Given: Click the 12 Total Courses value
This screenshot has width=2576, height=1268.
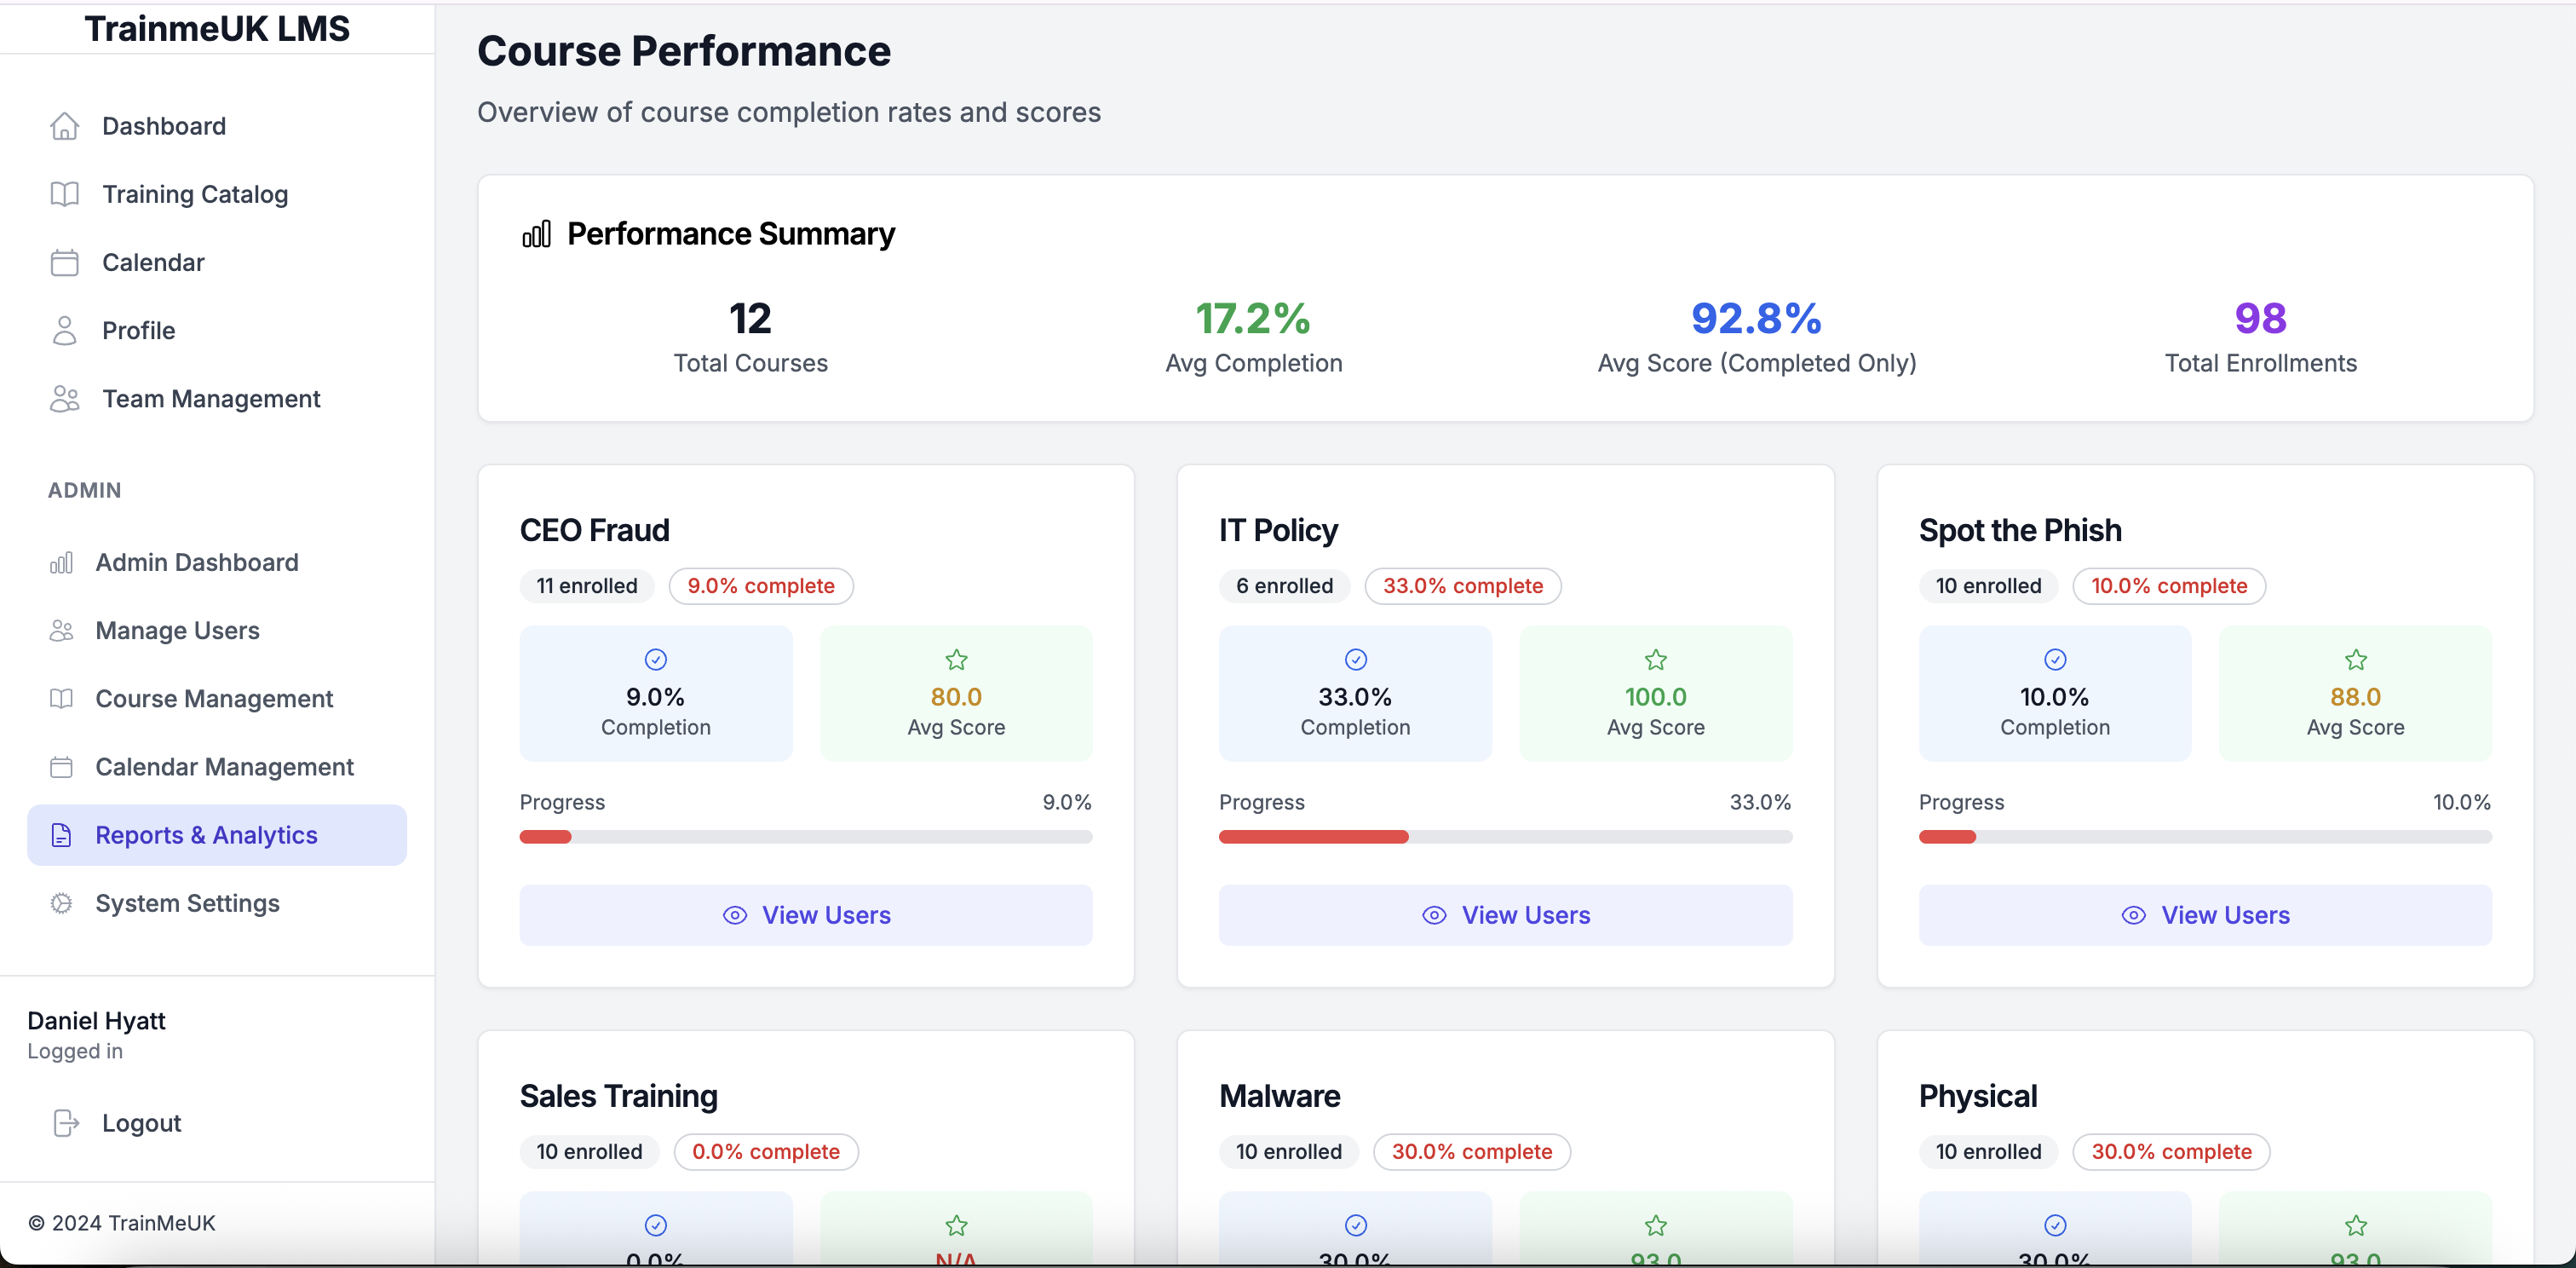Looking at the screenshot, I should 750,319.
